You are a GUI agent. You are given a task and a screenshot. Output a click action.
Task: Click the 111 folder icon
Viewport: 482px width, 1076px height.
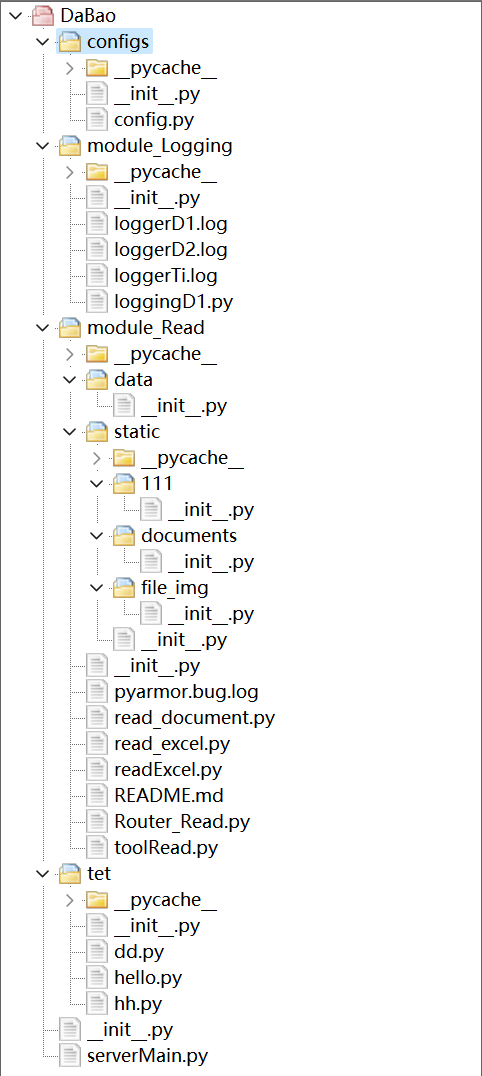124,484
